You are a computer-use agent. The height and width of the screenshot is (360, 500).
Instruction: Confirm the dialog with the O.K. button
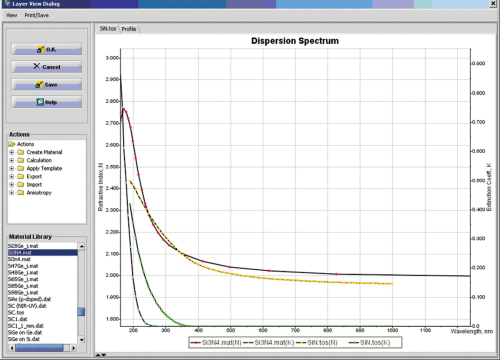click(x=46, y=49)
